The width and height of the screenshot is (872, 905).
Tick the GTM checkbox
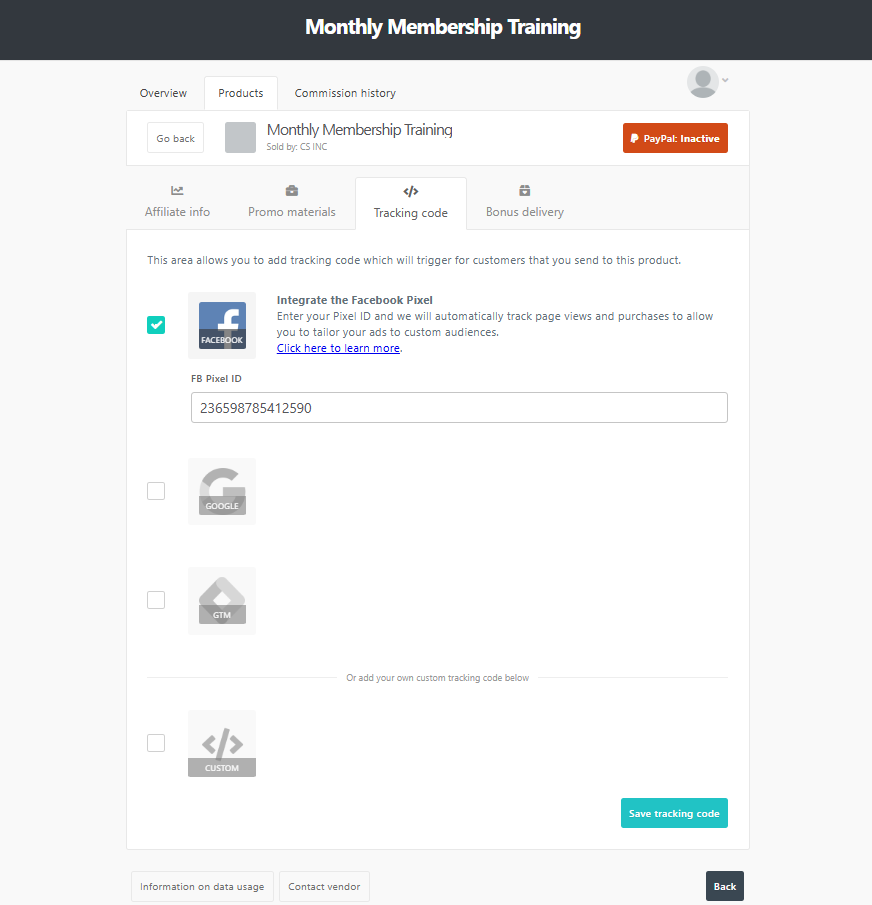(156, 600)
